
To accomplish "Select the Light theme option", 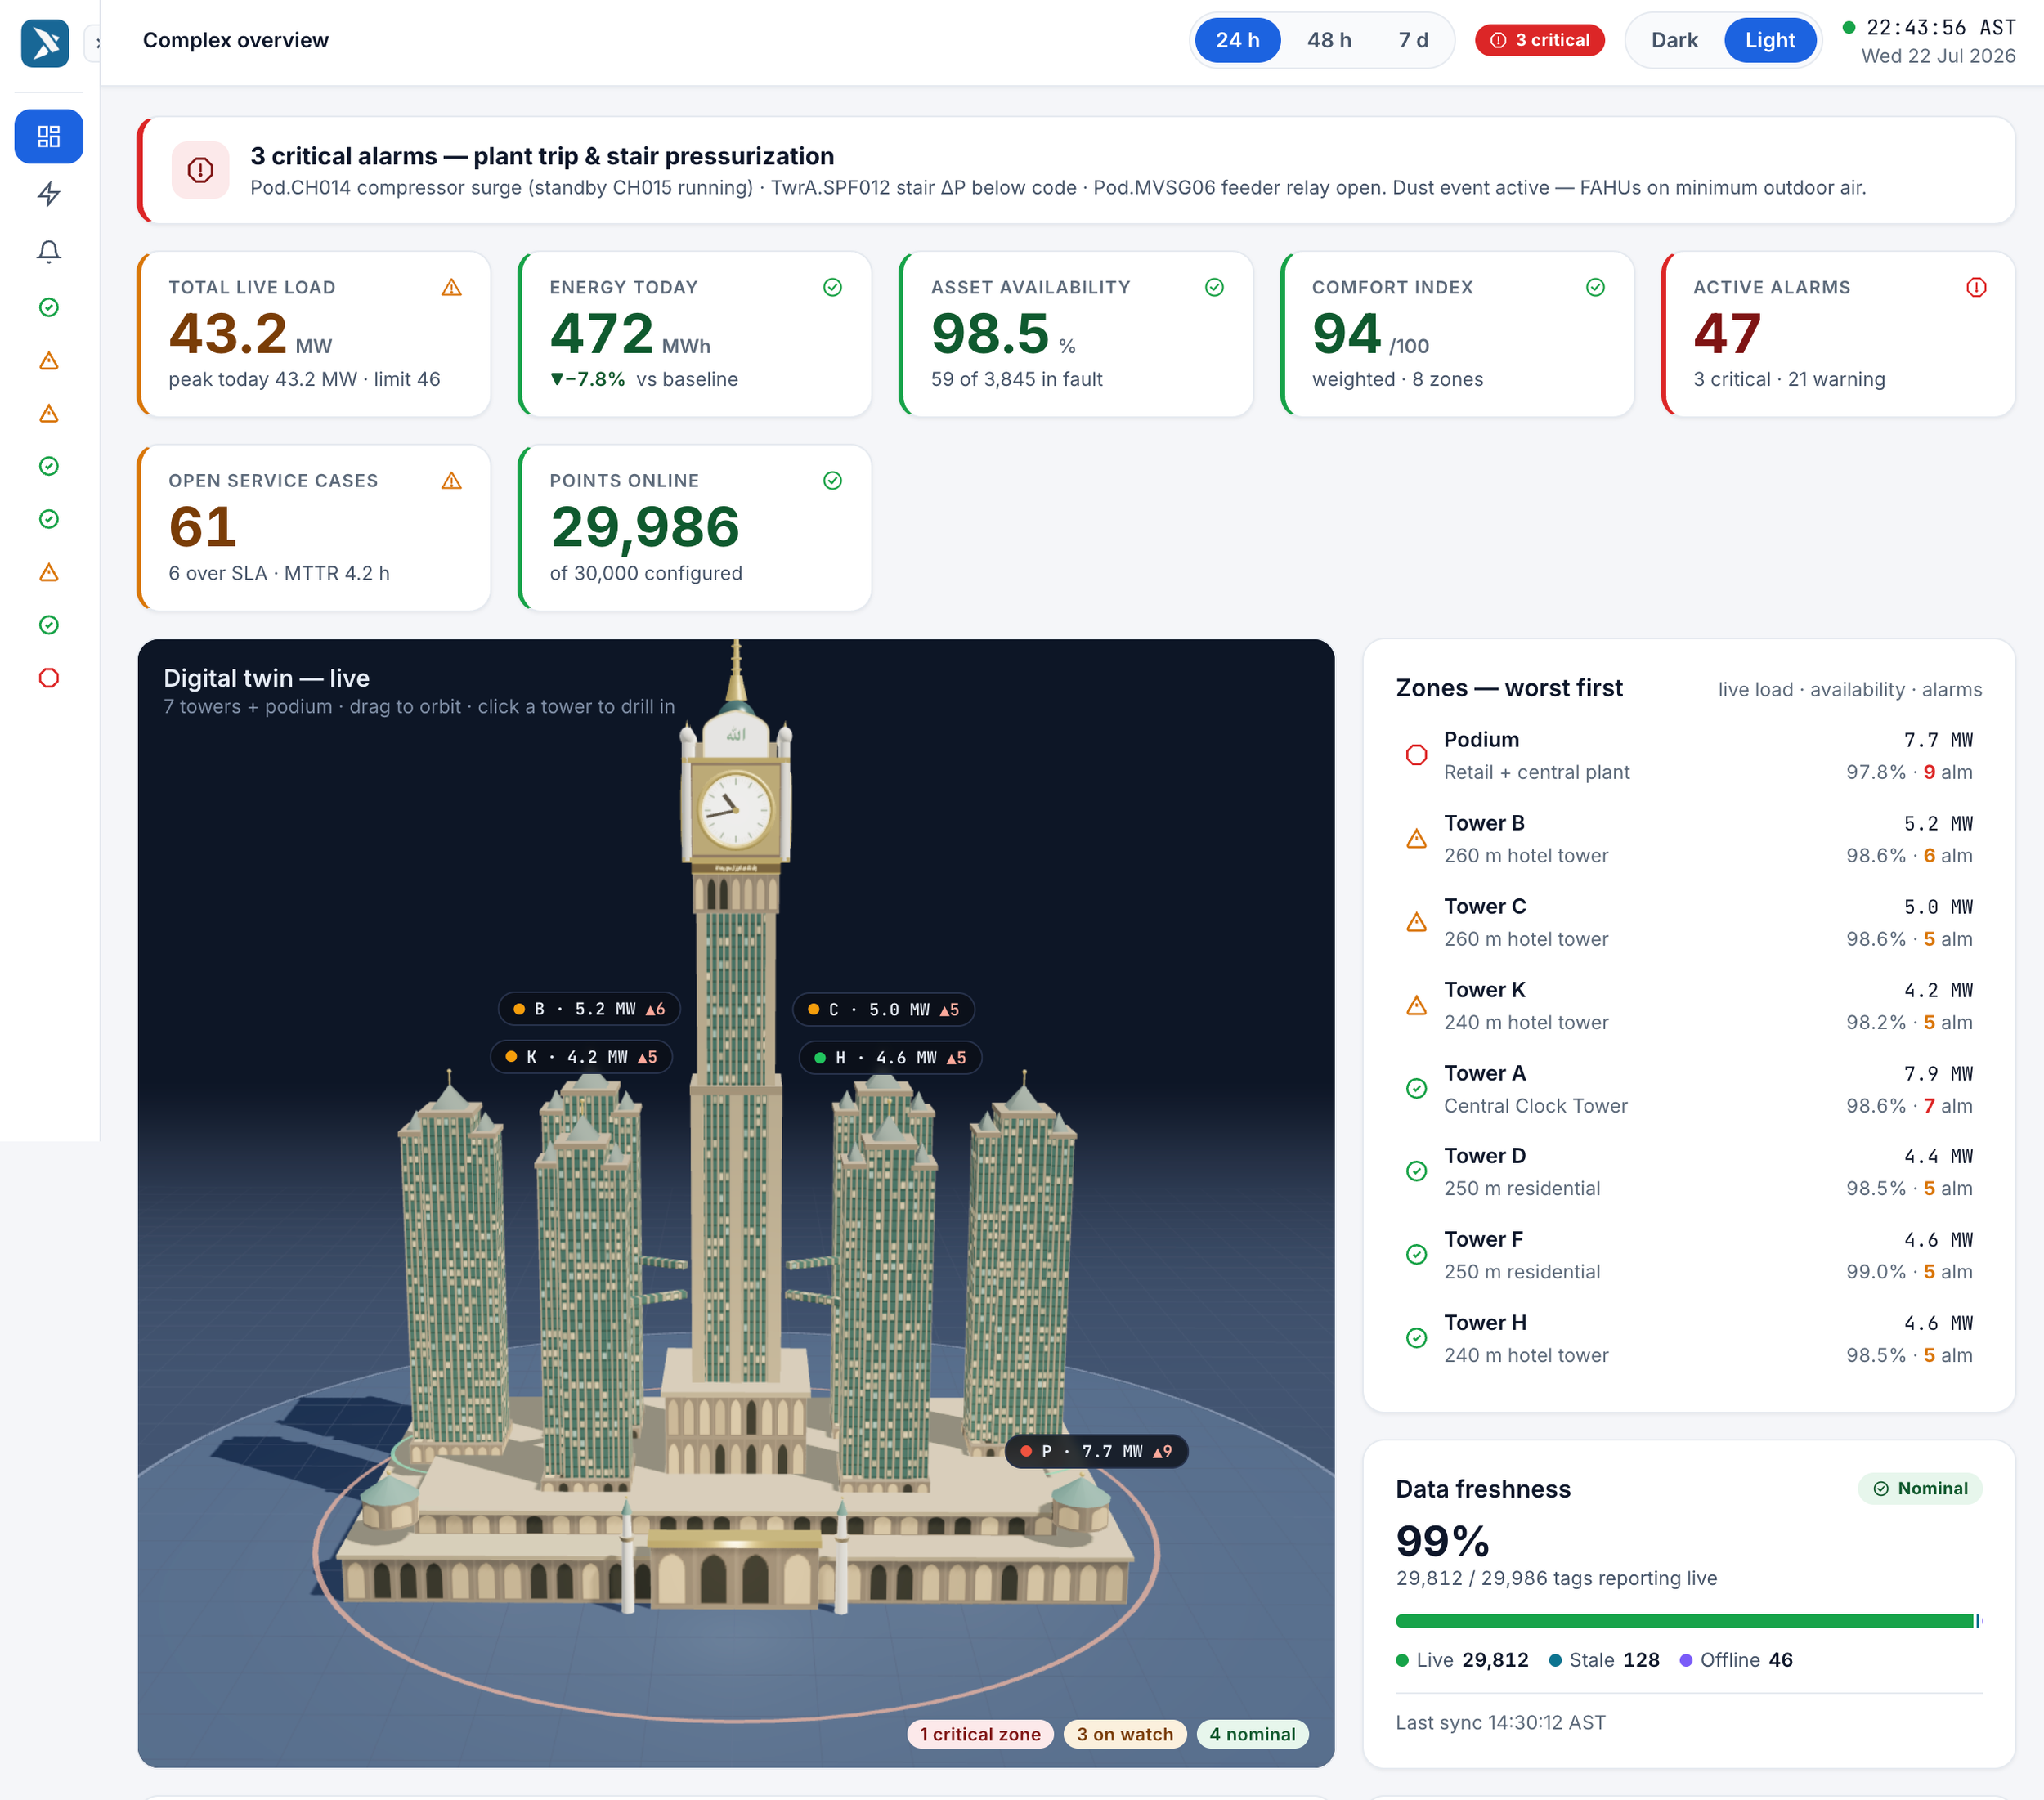I will coord(1770,40).
